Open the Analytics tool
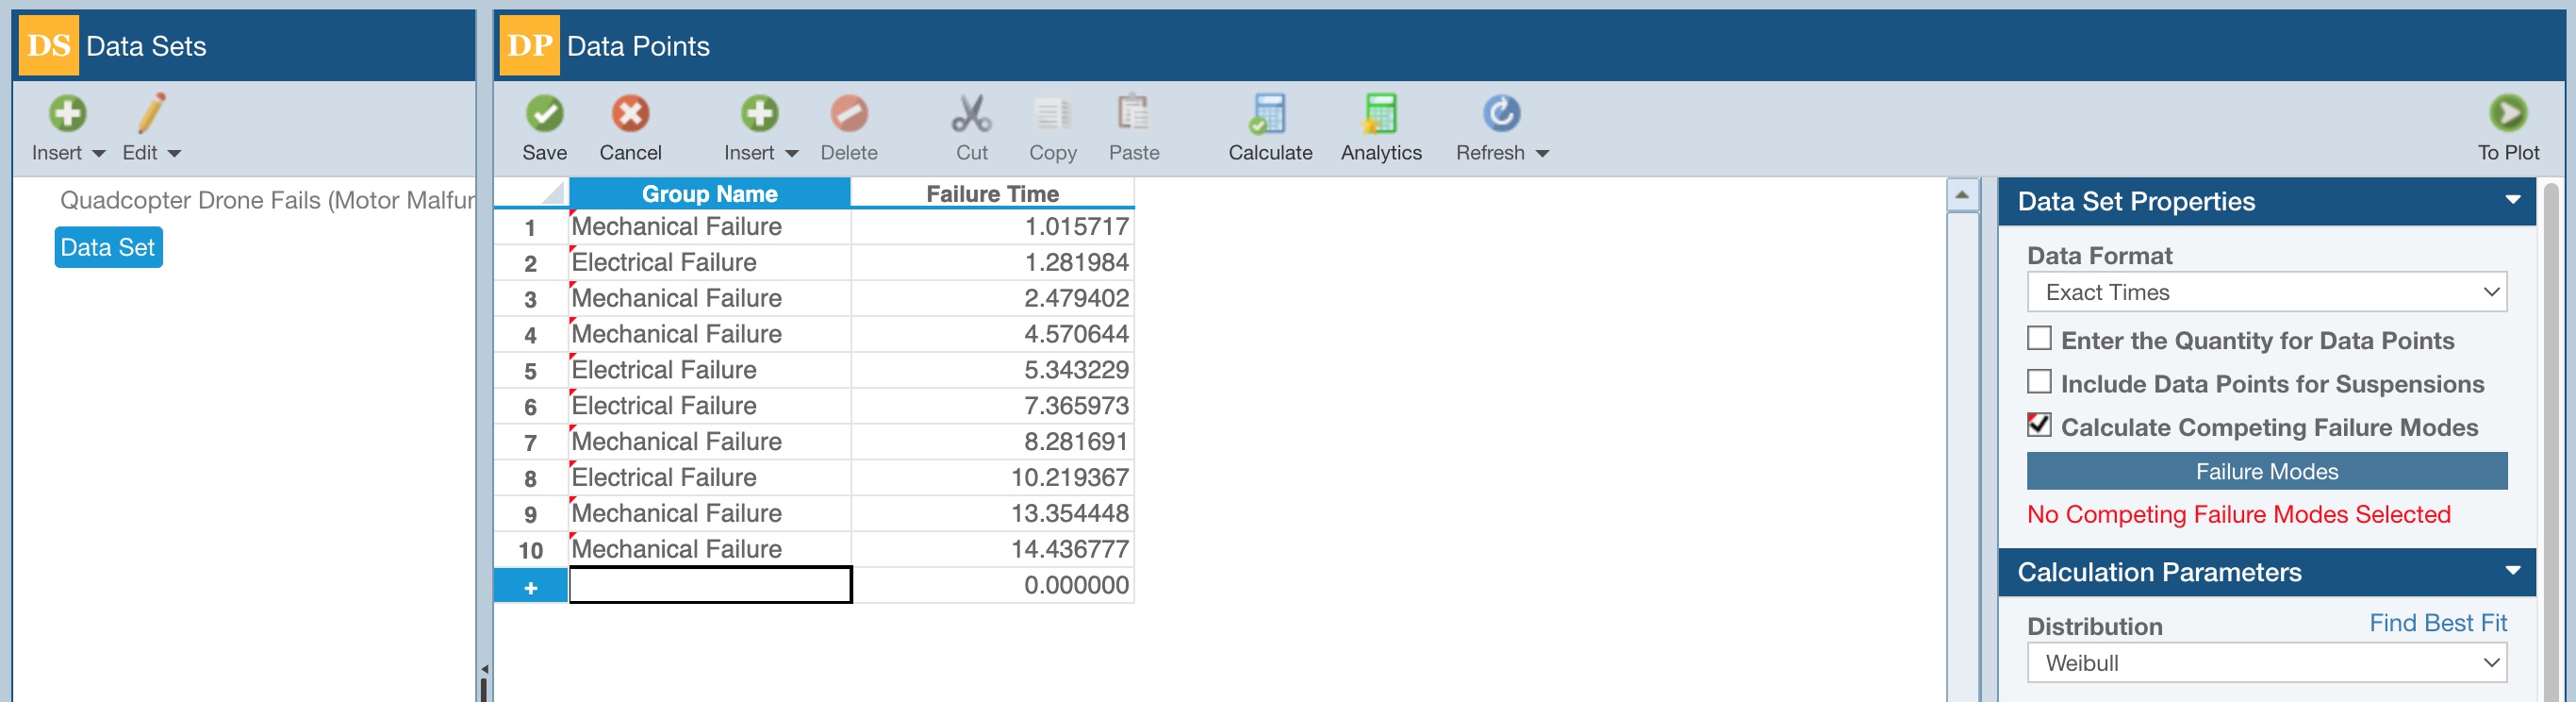 (x=1380, y=114)
